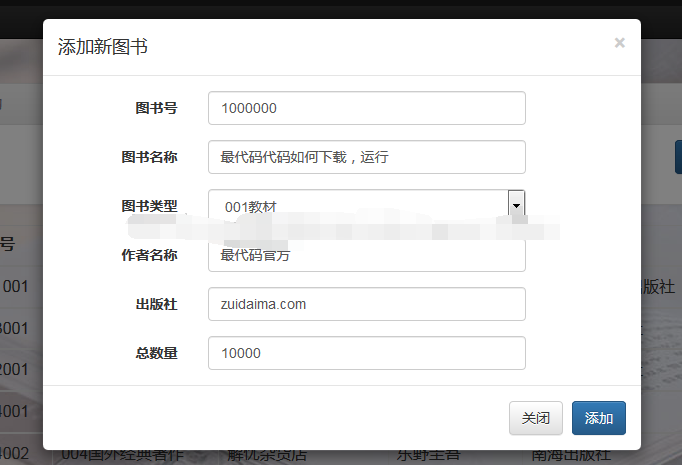682x465 pixels.
Task: Click the 作者名称 input field
Action: (x=367, y=256)
